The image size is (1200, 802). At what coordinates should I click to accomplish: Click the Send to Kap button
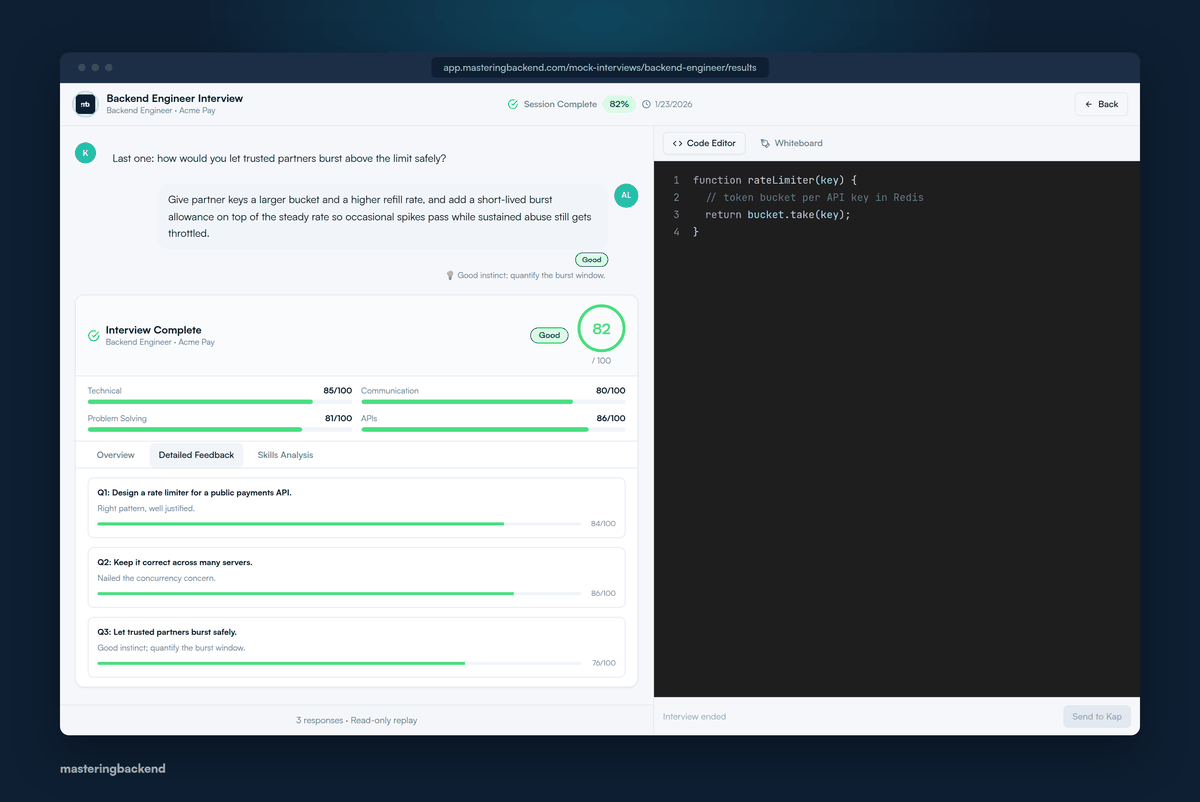click(x=1097, y=716)
